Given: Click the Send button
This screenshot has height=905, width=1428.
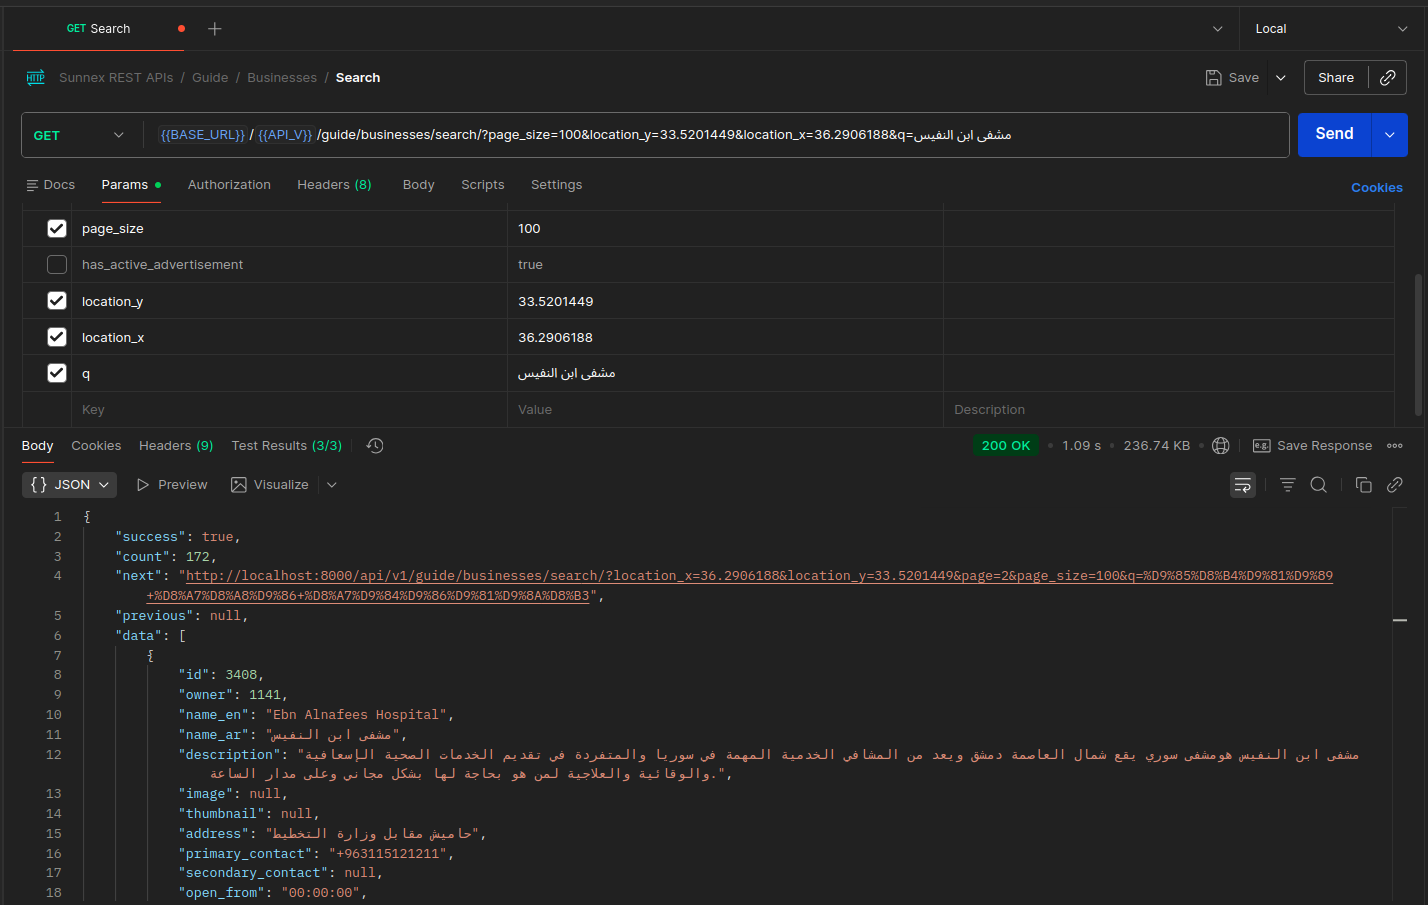Looking at the screenshot, I should (1333, 135).
